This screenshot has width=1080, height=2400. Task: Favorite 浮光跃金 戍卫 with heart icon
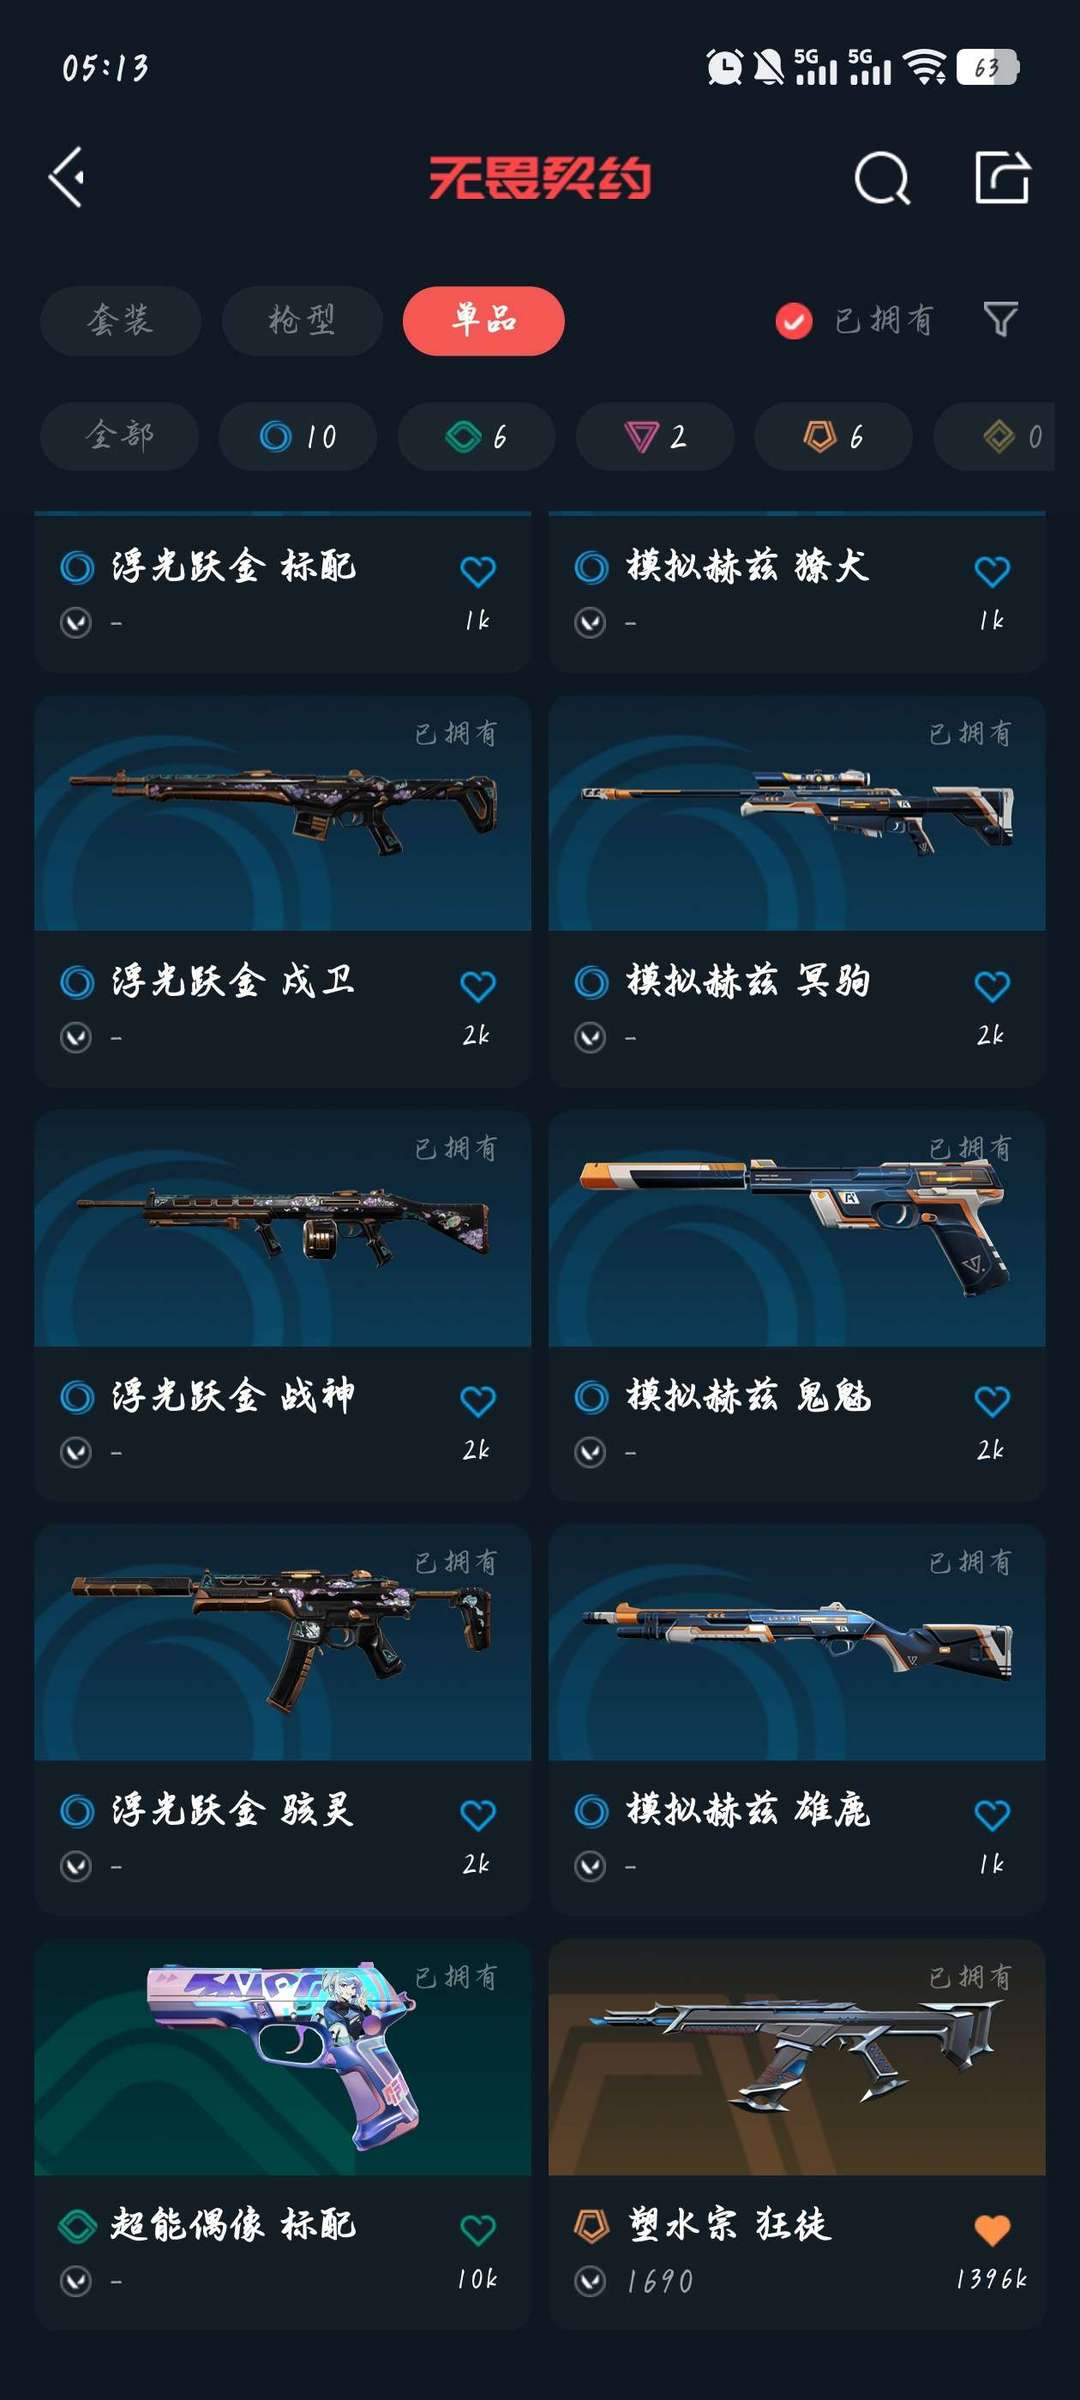(x=478, y=986)
